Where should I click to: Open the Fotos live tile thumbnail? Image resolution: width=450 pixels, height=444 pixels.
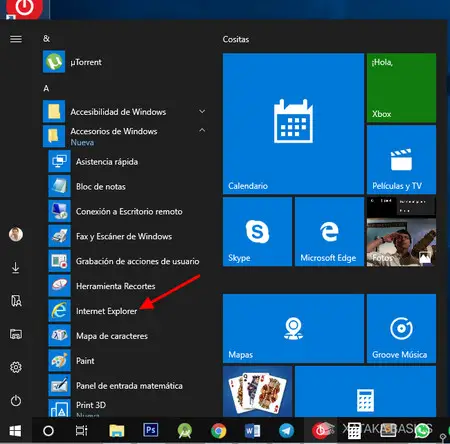tap(401, 232)
